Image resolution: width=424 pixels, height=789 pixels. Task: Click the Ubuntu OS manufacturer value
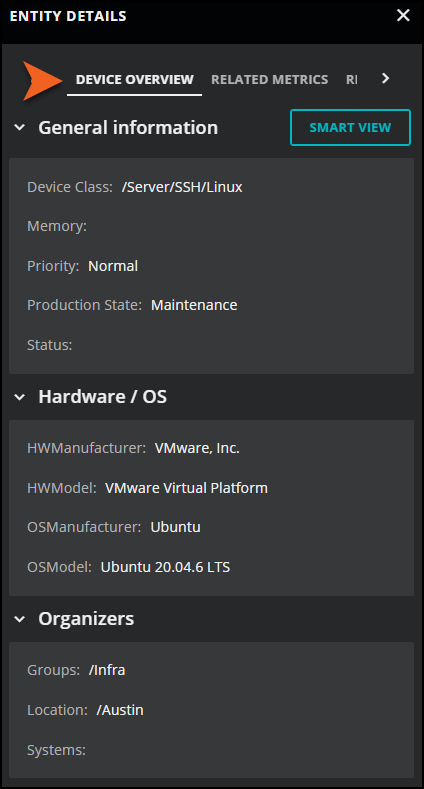tap(176, 527)
